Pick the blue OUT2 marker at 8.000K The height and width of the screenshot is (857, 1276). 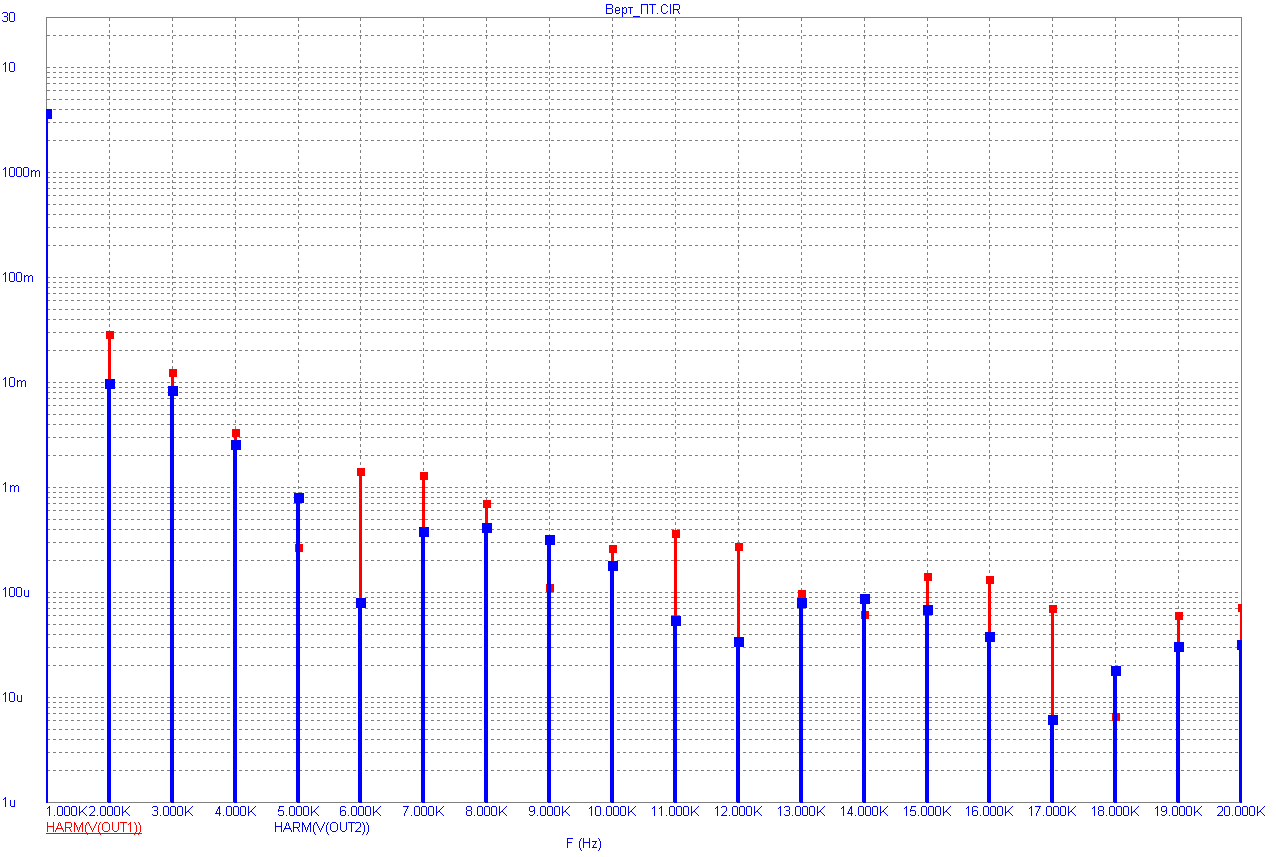(x=487, y=528)
